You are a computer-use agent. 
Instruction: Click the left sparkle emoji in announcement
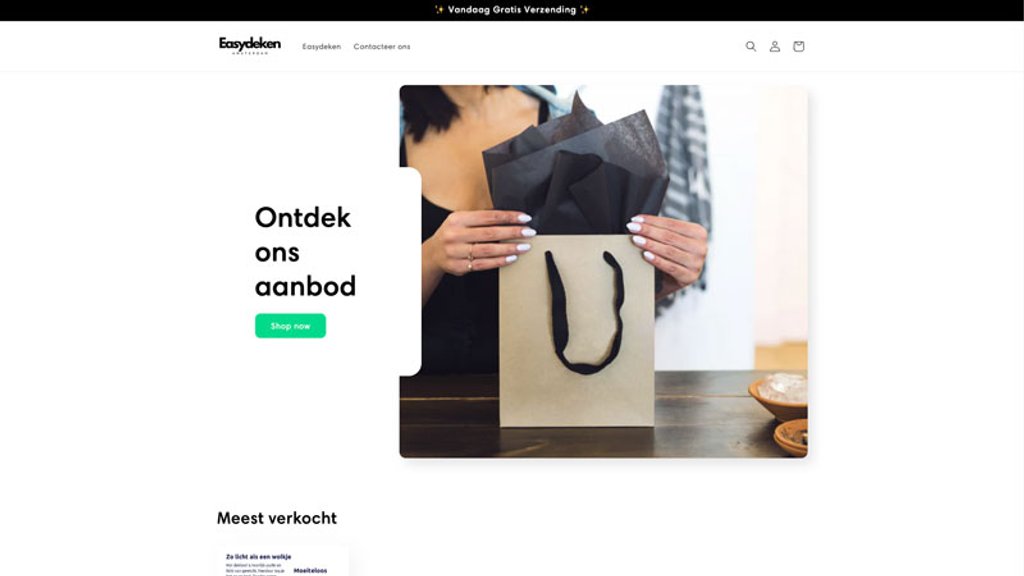440,10
